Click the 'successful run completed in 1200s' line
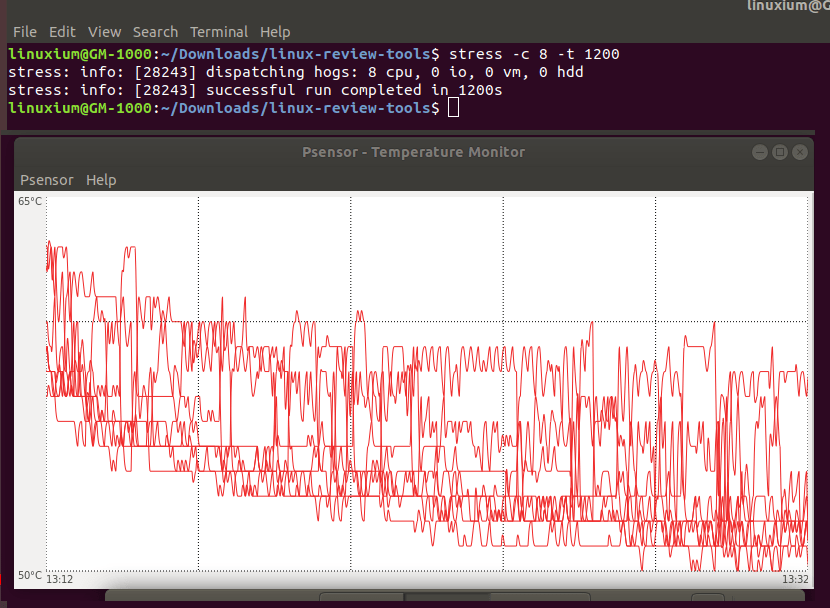830x608 pixels. [255, 90]
